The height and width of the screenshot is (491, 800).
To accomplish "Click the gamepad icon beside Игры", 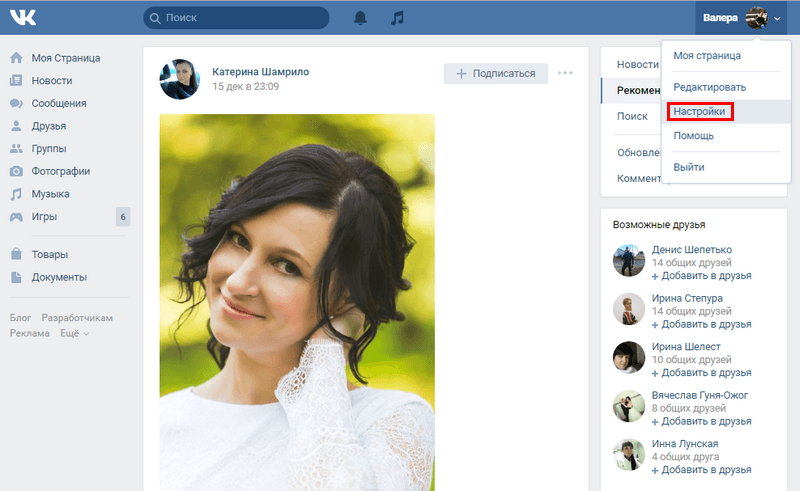I will click(x=16, y=217).
